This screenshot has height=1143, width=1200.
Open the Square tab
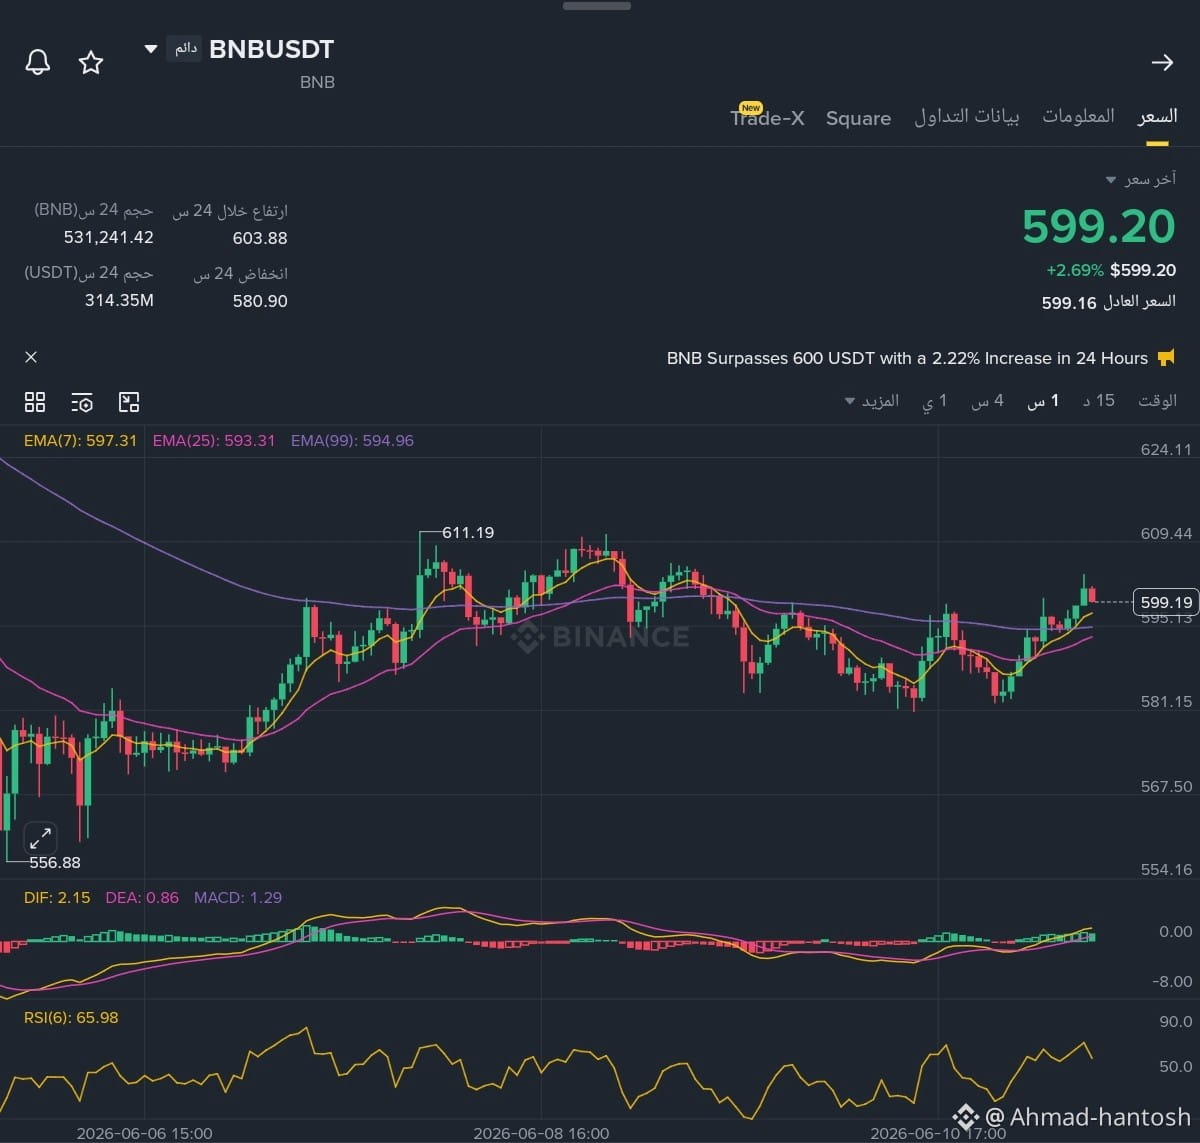(x=858, y=118)
